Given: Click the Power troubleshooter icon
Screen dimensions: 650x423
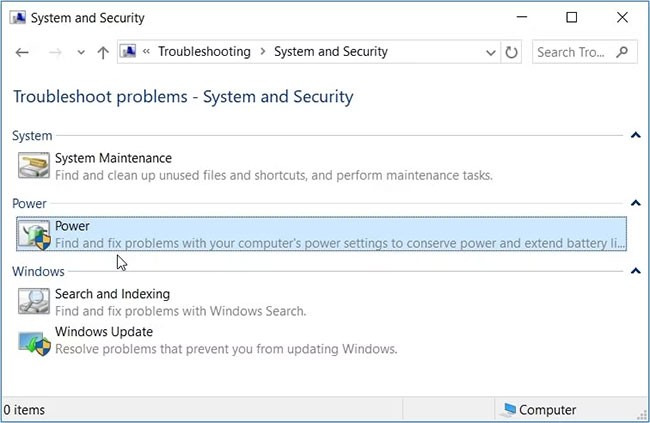Looking at the screenshot, I should point(33,234).
